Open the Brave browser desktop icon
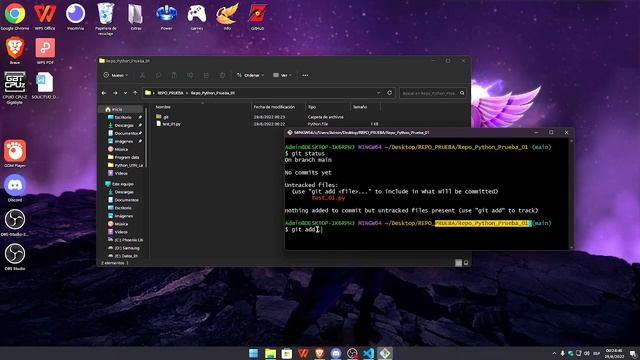 pyautogui.click(x=15, y=50)
